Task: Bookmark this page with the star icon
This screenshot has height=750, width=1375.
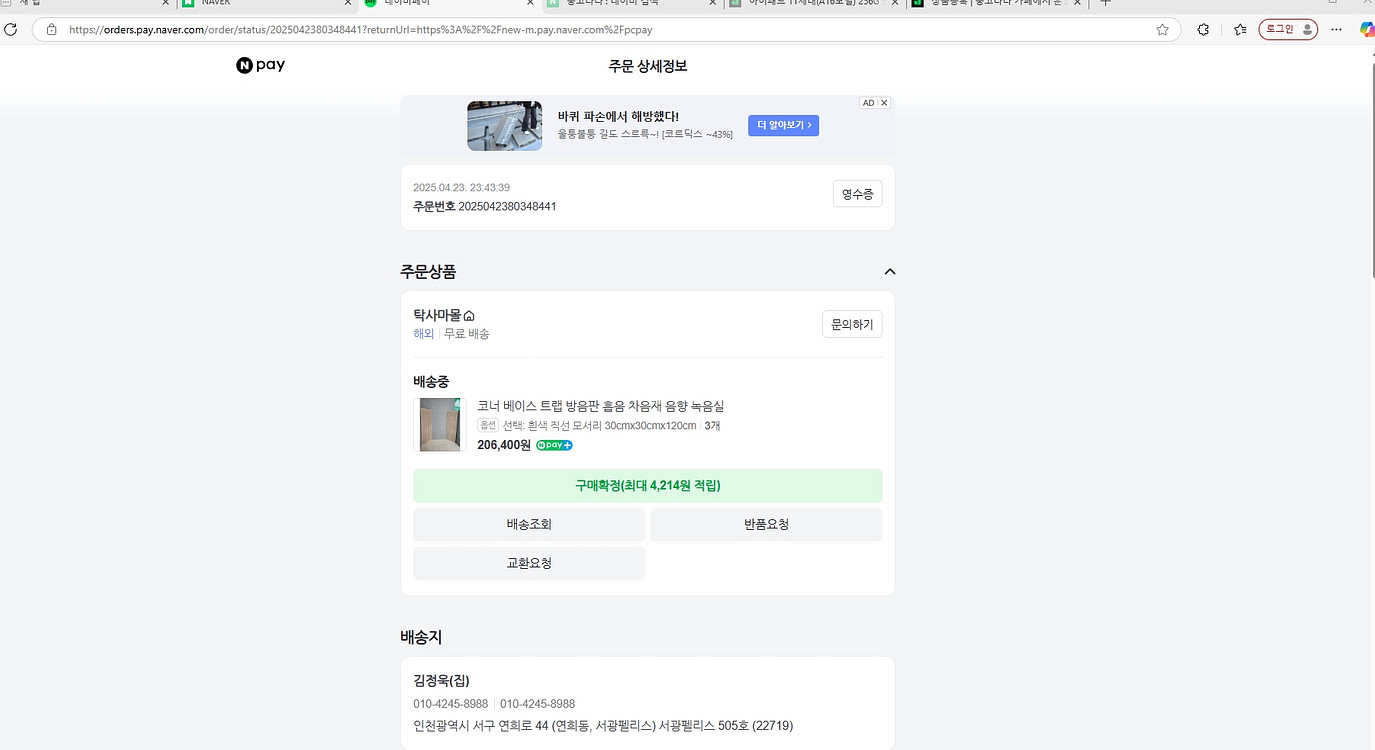Action: pyautogui.click(x=1162, y=30)
